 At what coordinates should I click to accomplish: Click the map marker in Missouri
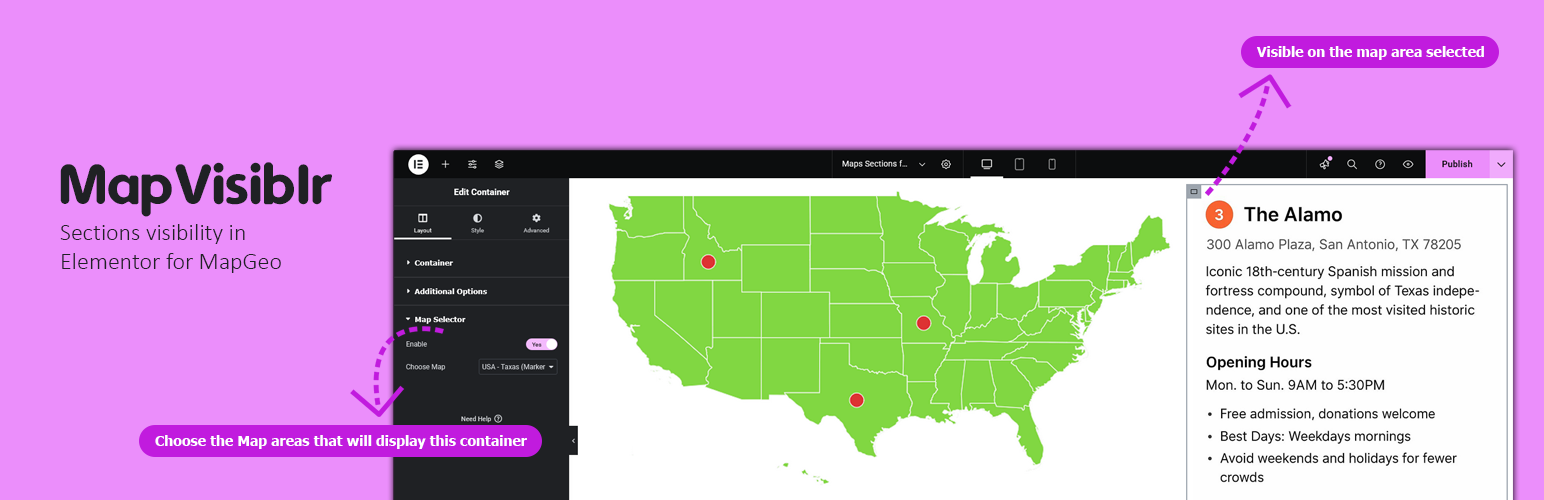click(923, 323)
